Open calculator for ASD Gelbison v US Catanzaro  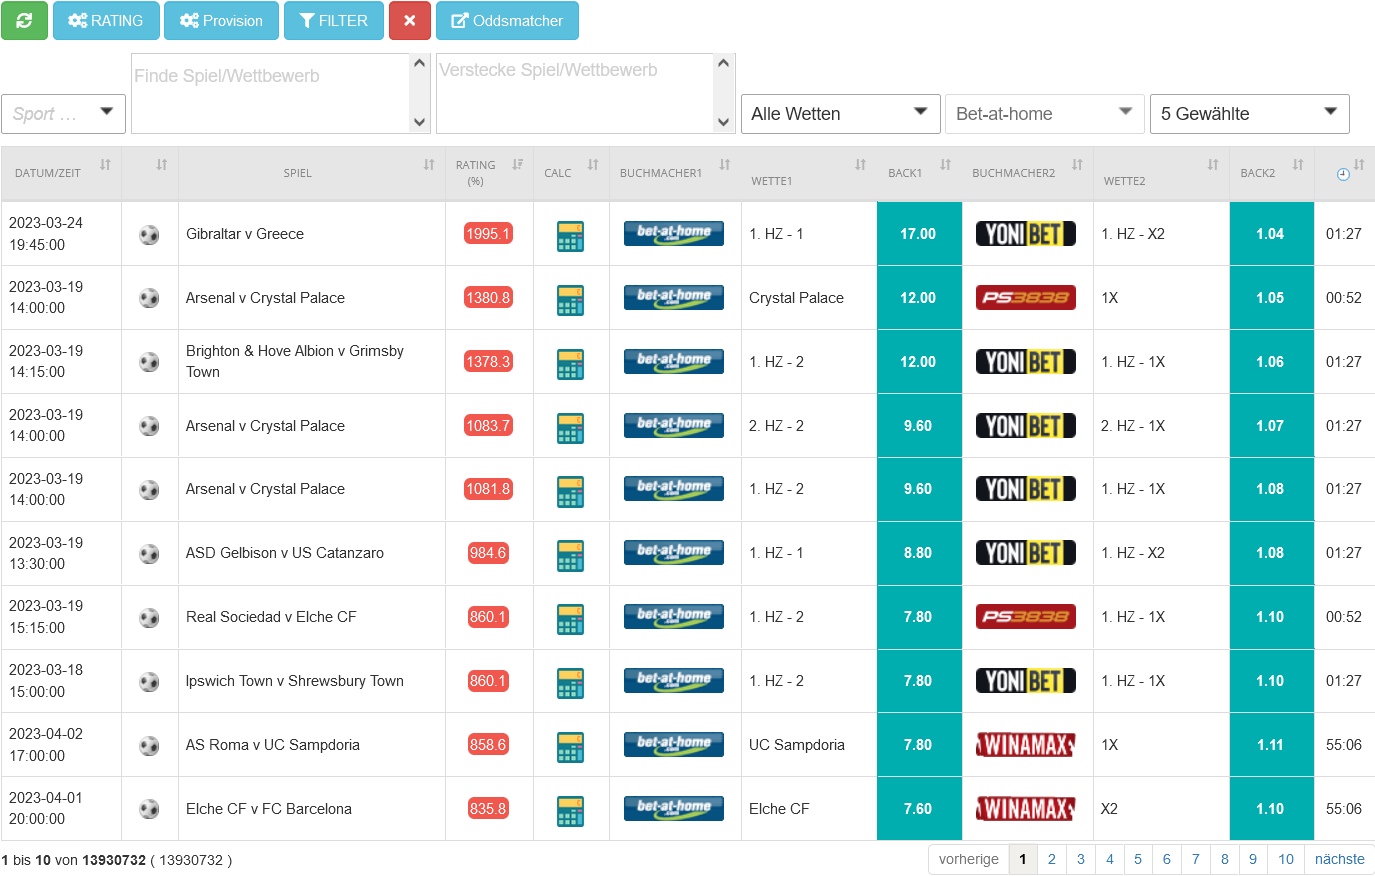click(x=570, y=555)
